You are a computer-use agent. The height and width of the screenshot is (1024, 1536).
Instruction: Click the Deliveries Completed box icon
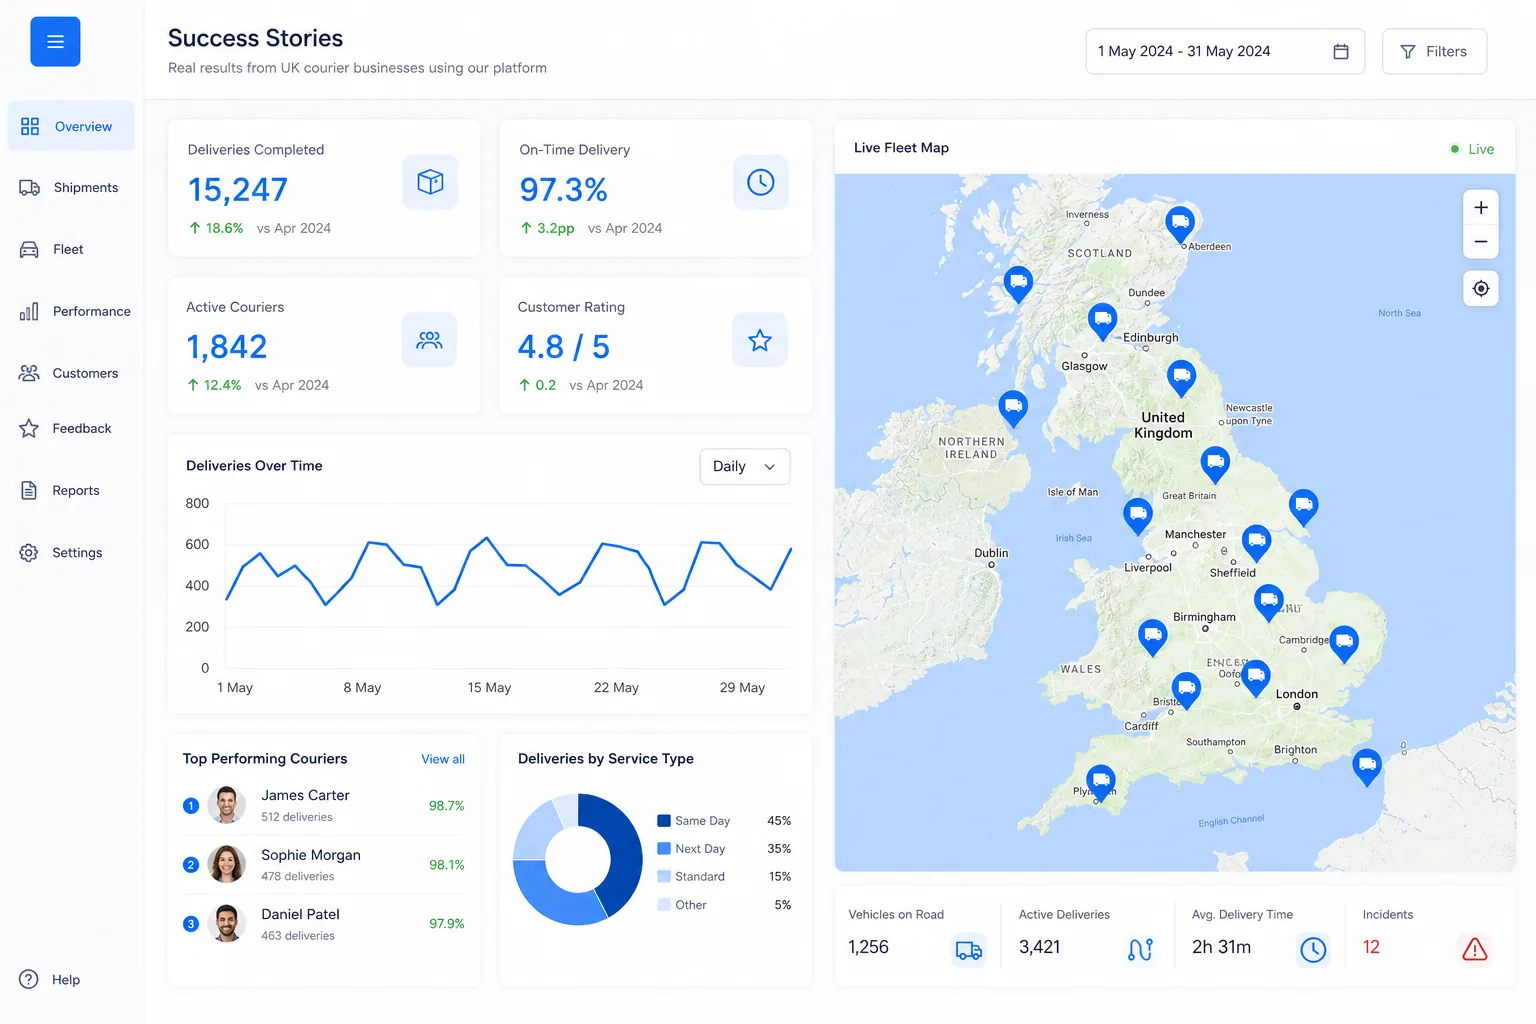click(x=430, y=182)
